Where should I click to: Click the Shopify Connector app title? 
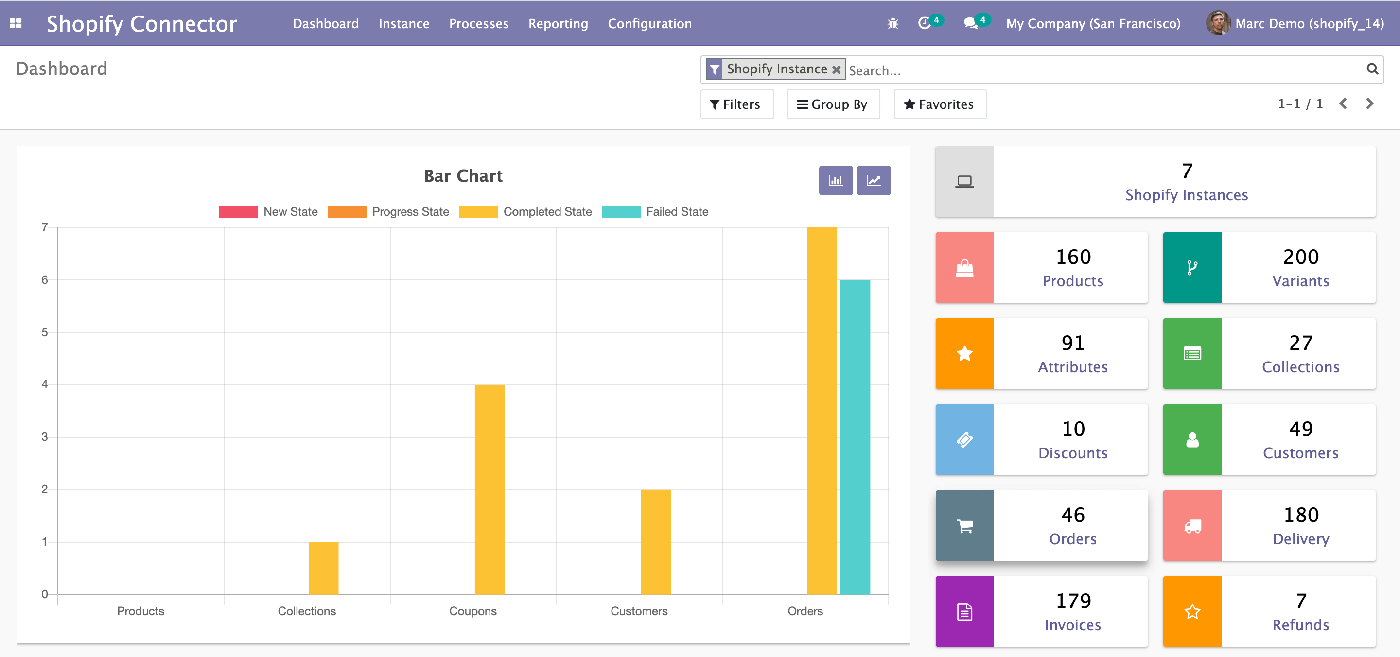click(x=142, y=24)
